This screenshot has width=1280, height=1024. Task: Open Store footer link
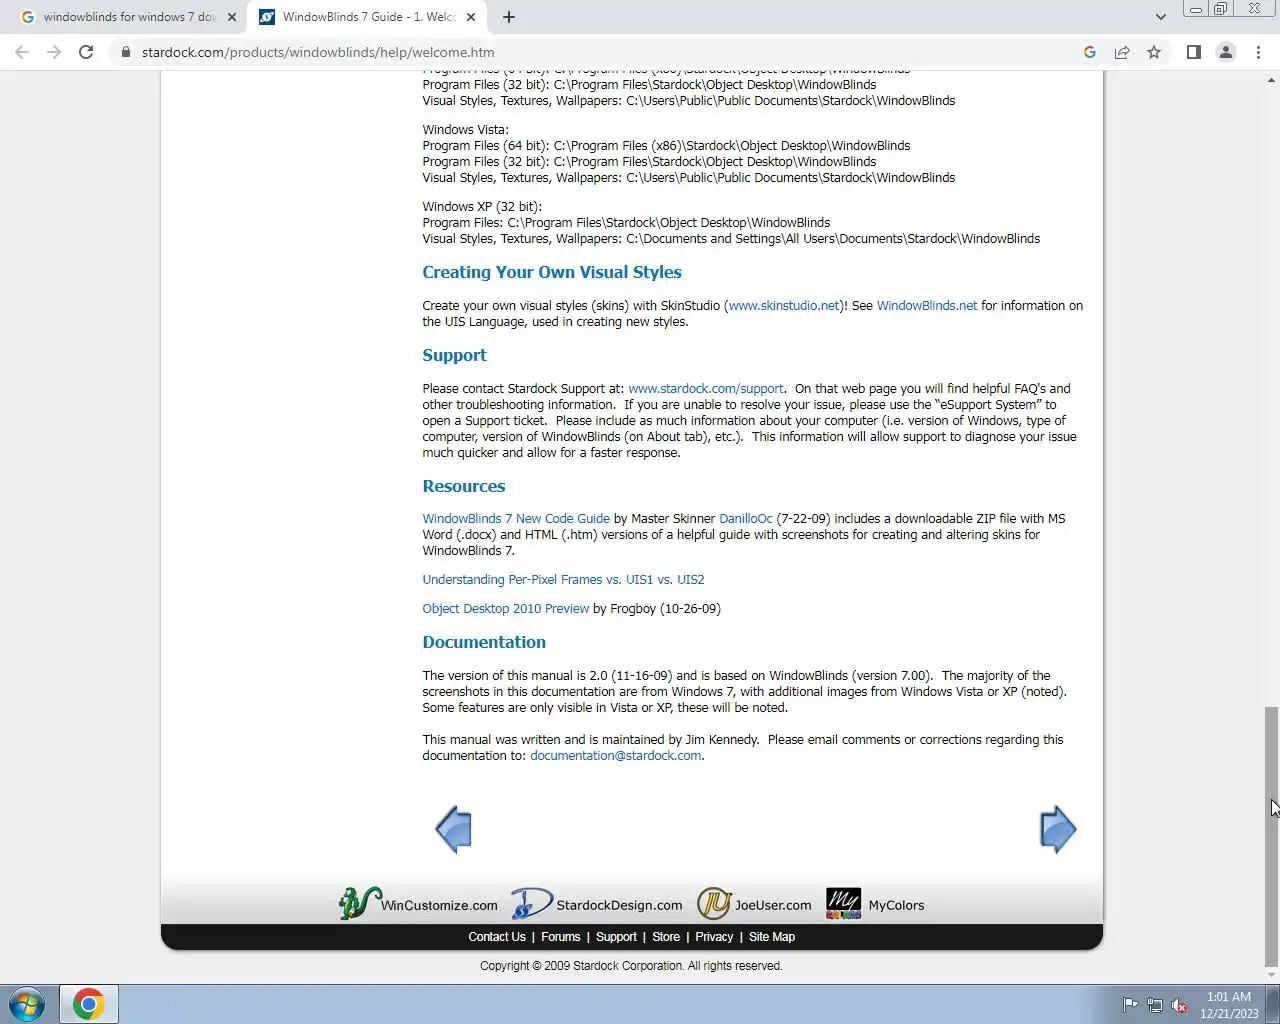666,937
